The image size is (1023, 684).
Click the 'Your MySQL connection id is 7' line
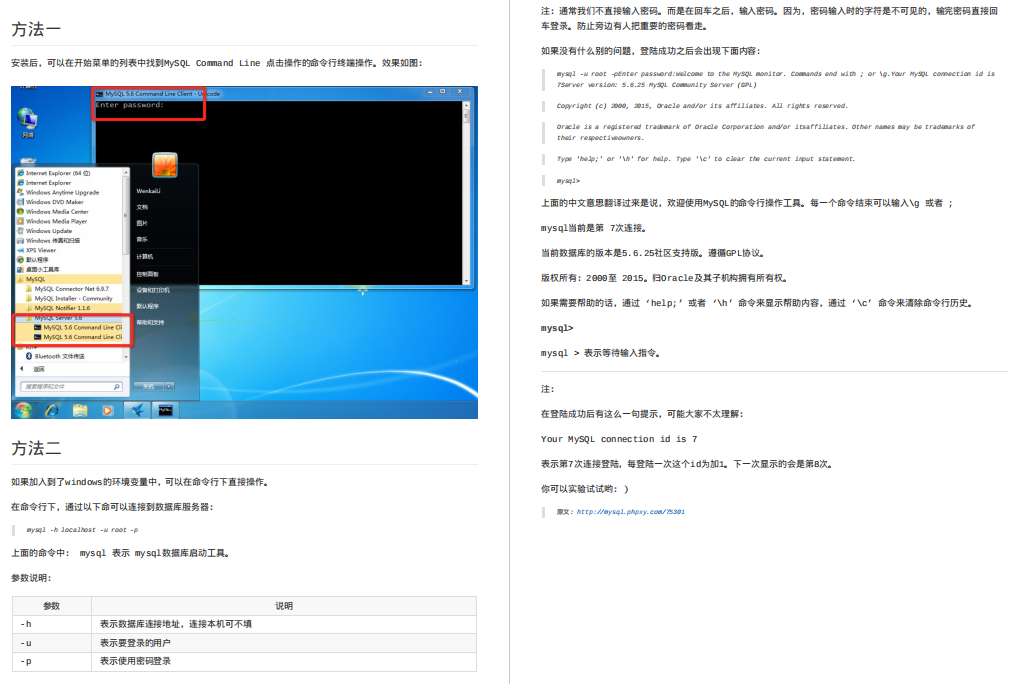tap(618, 439)
